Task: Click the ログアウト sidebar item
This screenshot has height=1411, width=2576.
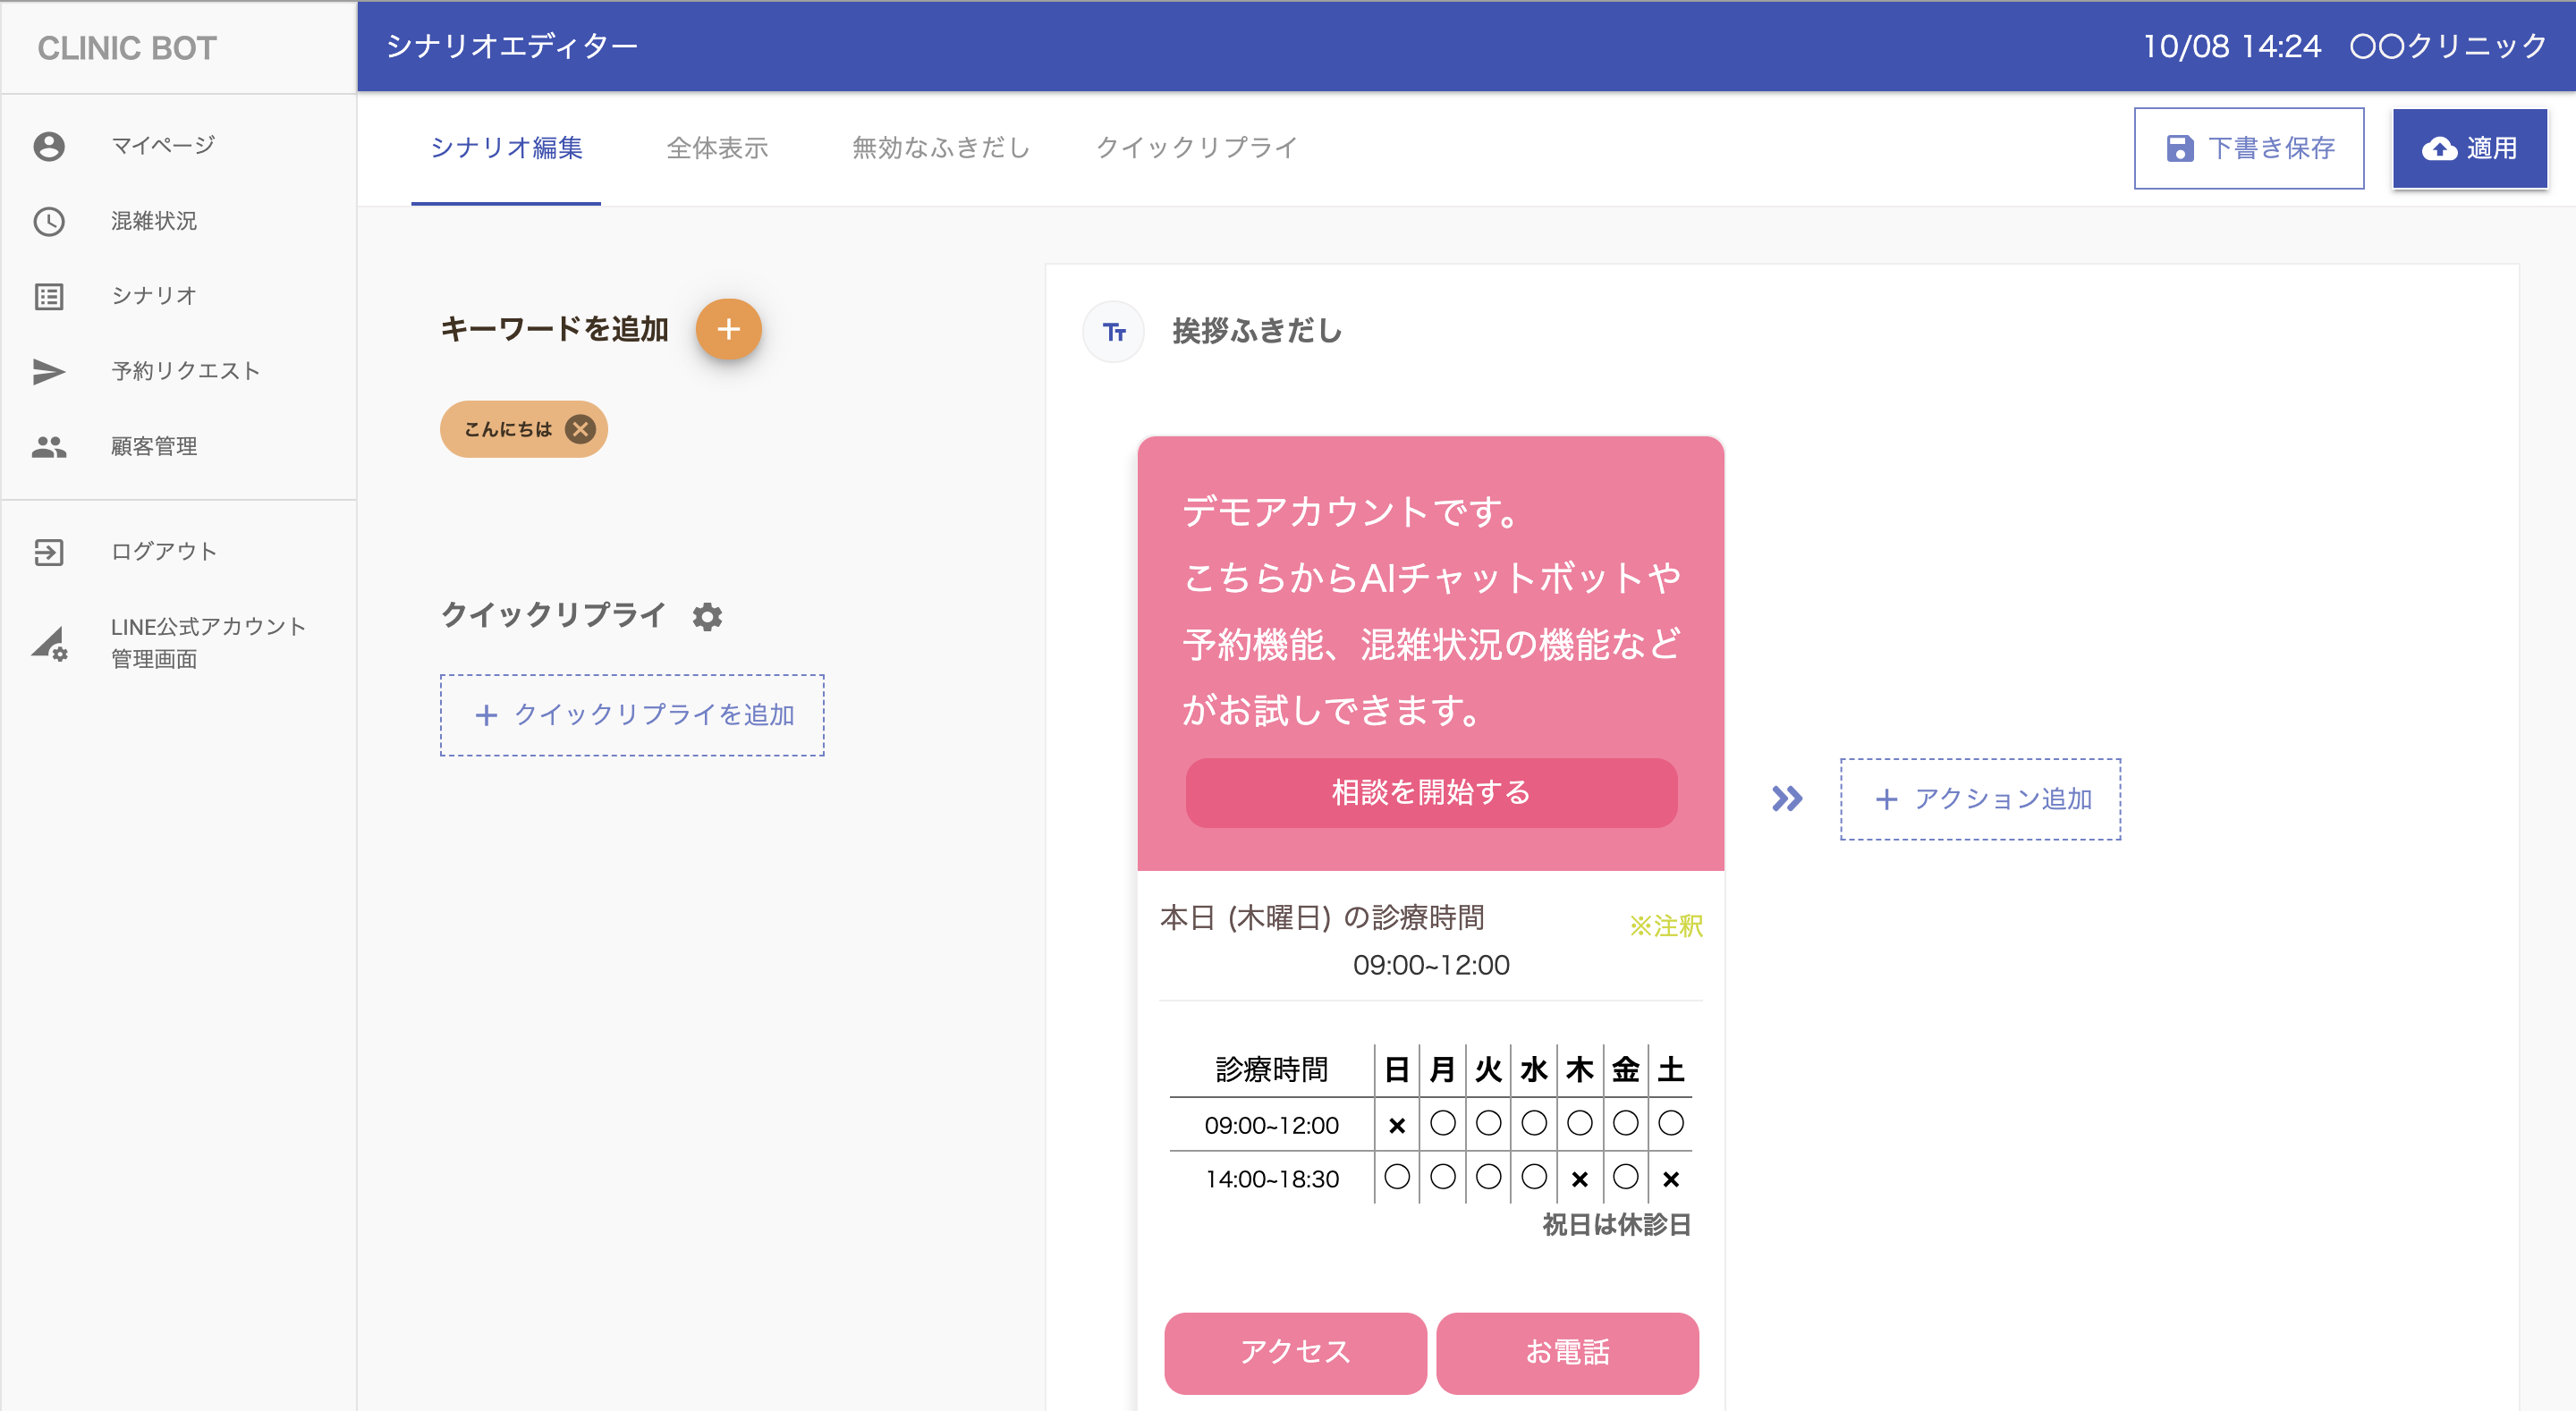Action: 163,551
